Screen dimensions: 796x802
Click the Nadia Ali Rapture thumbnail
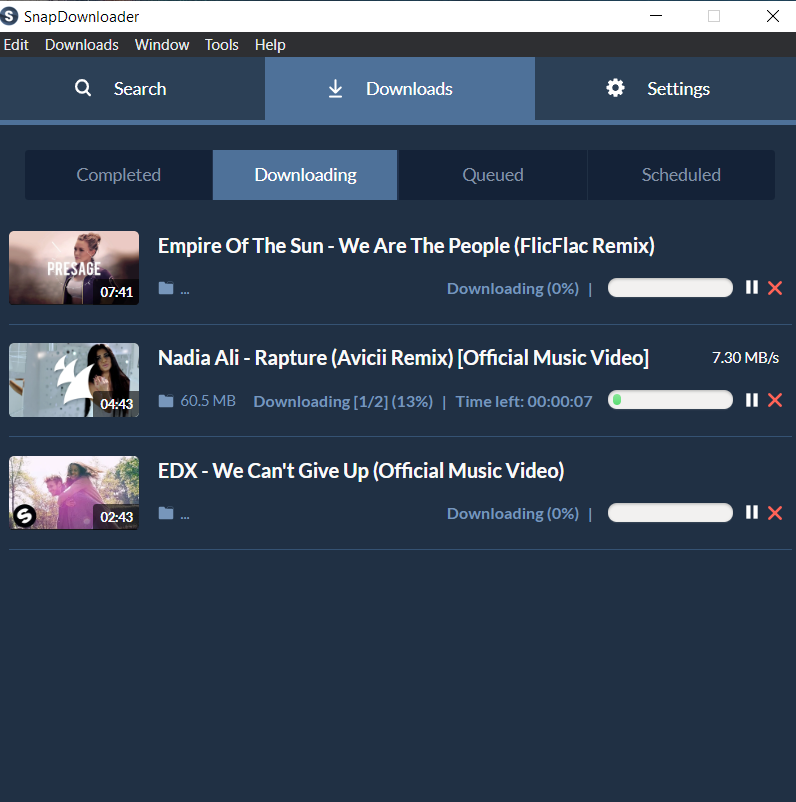[74, 380]
